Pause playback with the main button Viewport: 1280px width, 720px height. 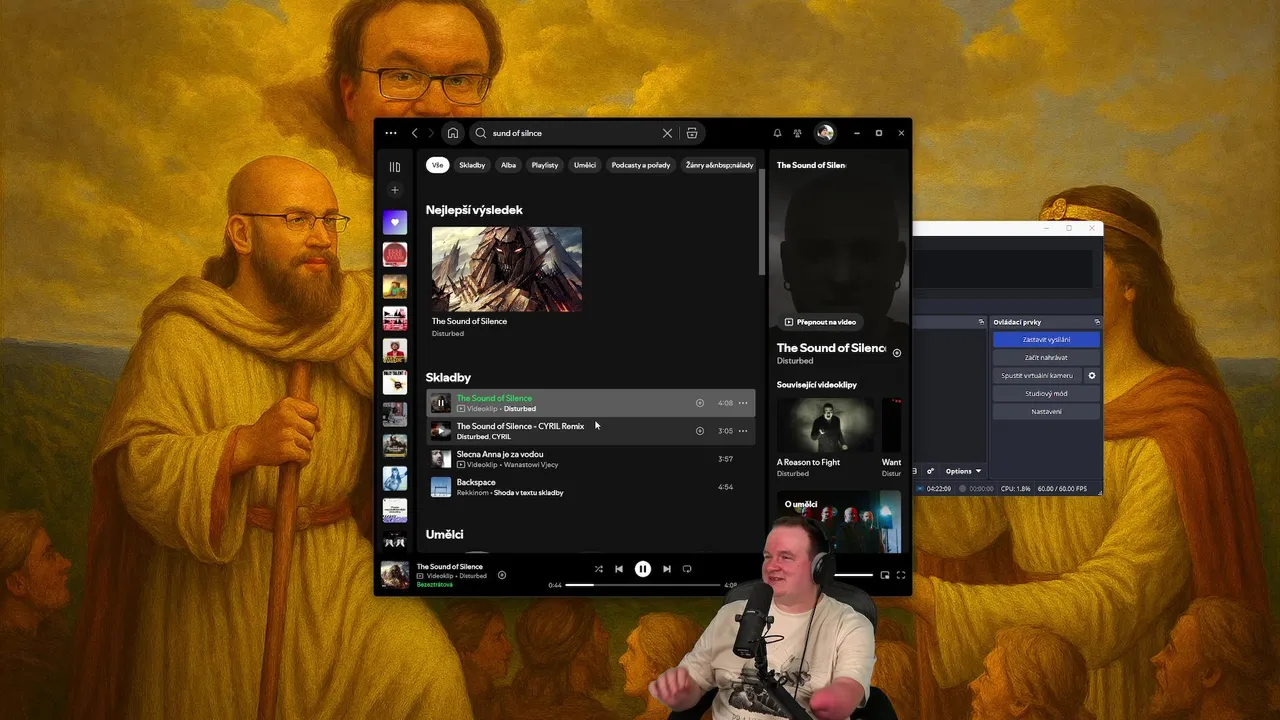tap(643, 569)
